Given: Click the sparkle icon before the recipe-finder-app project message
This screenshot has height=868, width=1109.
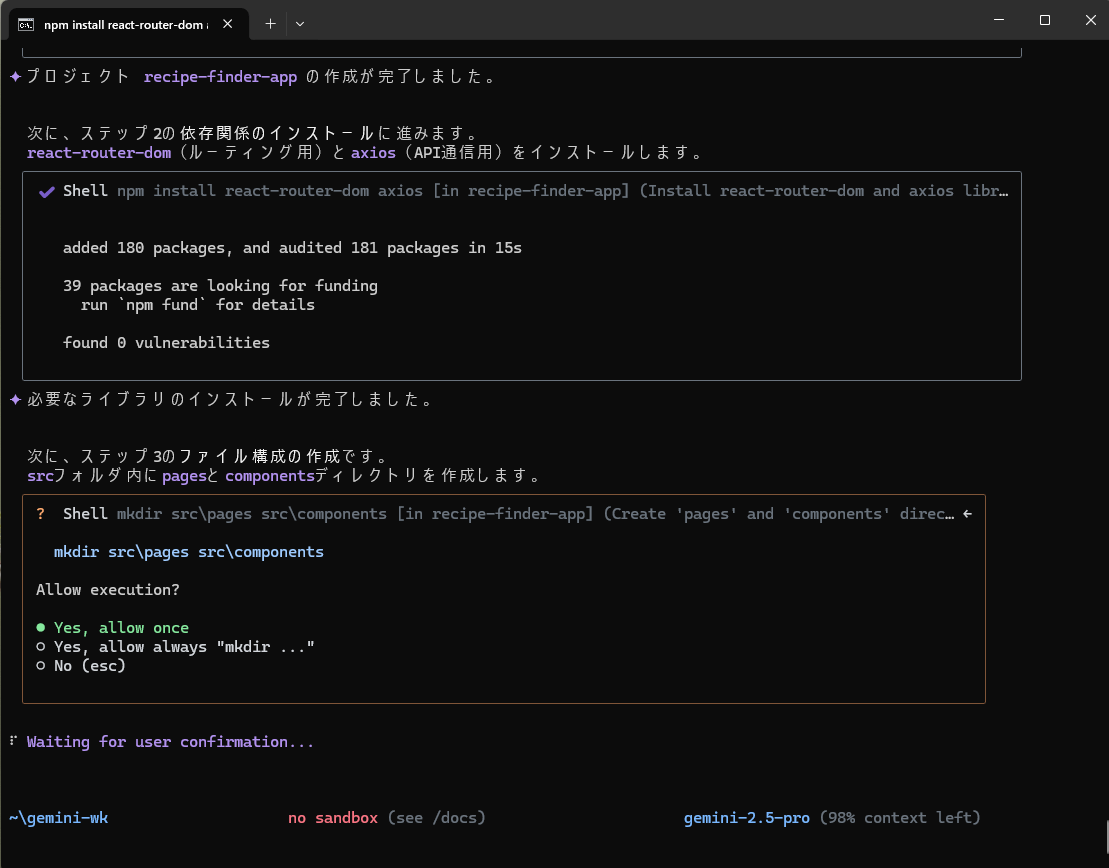Looking at the screenshot, I should pos(15,77).
